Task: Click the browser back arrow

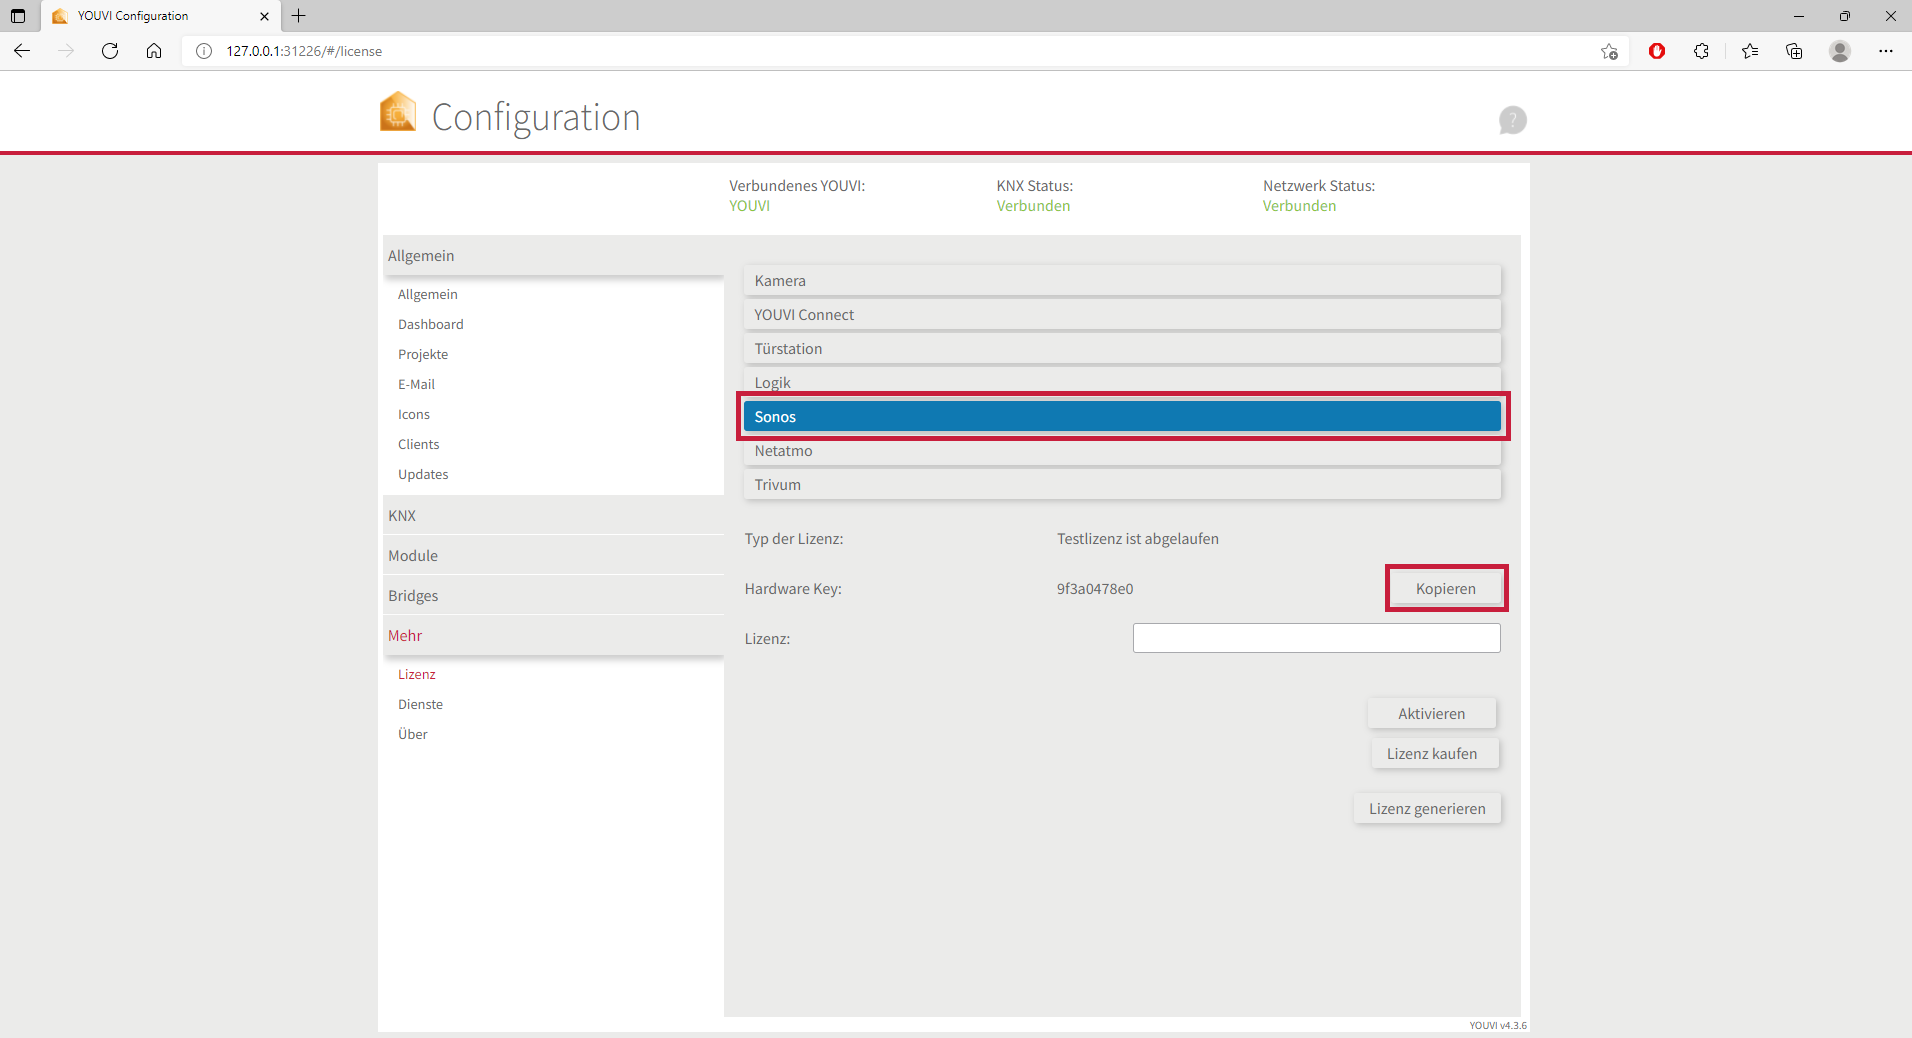Action: pyautogui.click(x=22, y=51)
